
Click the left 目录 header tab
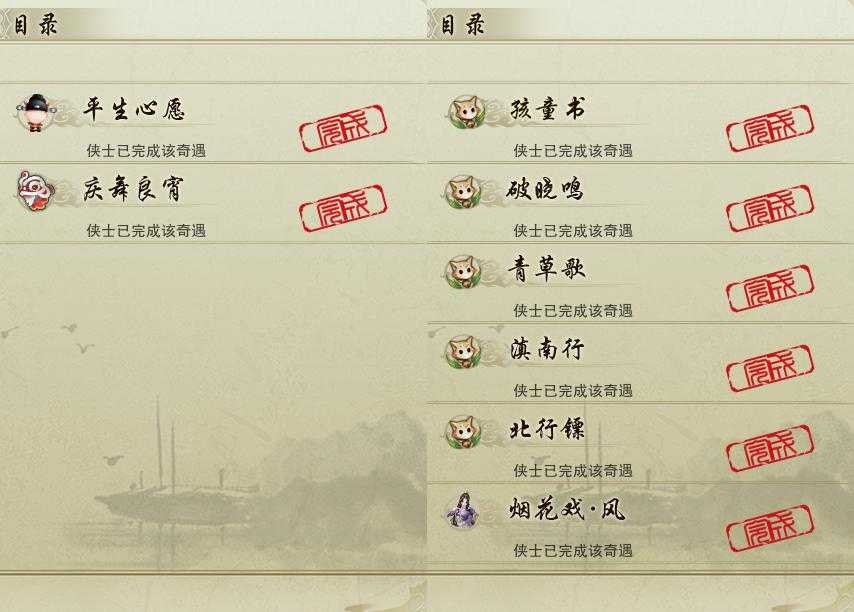click(35, 25)
